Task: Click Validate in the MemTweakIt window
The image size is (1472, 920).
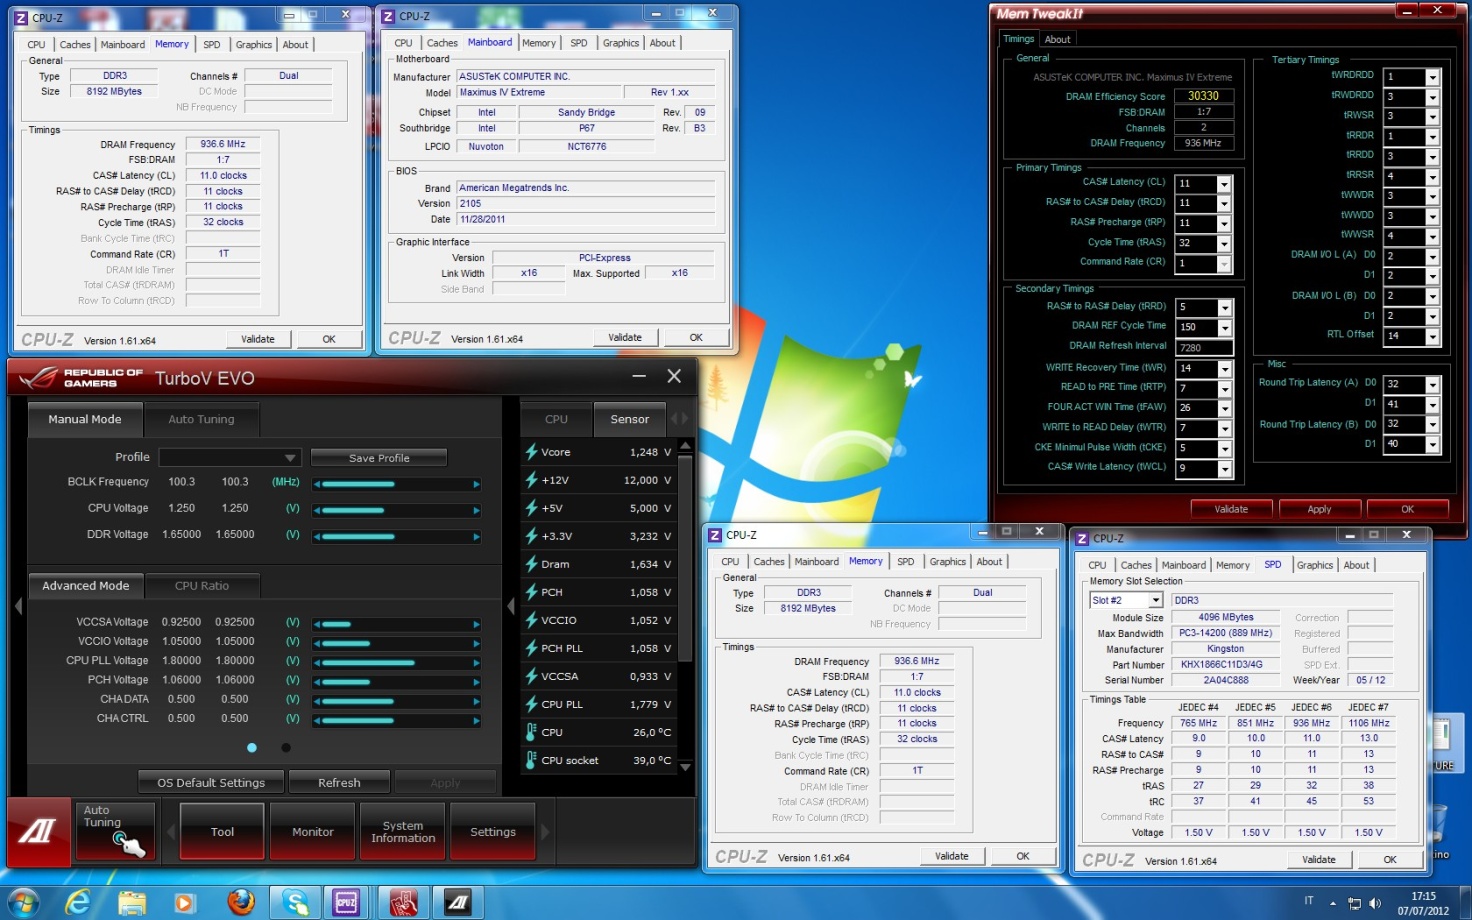Action: point(1231,509)
